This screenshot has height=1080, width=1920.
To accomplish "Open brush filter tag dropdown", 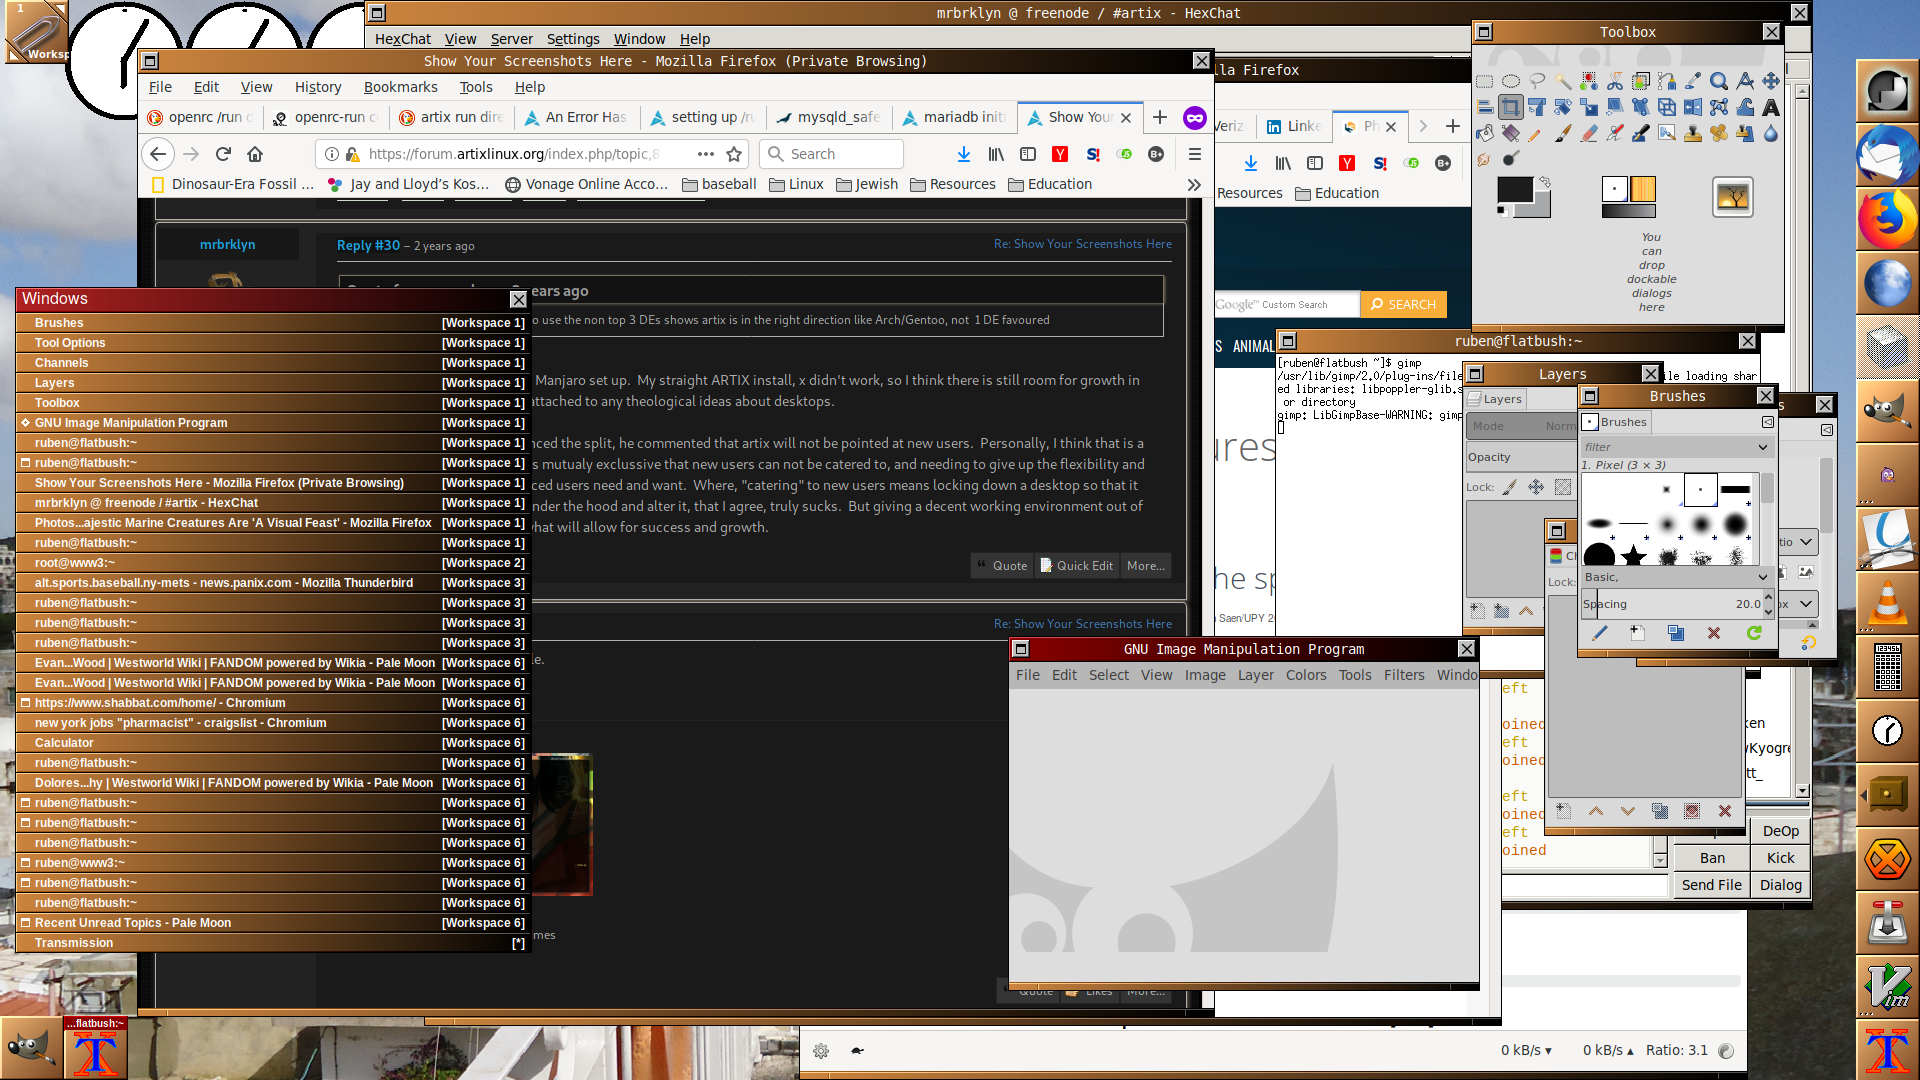I will click(1762, 447).
